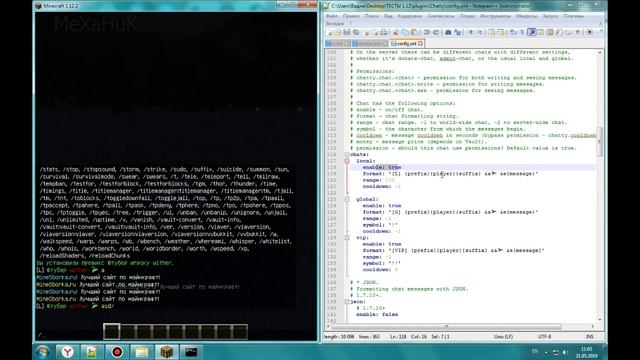
Task: Click the Notepad++ horizontal scrollbar thumb
Action: coord(447,327)
